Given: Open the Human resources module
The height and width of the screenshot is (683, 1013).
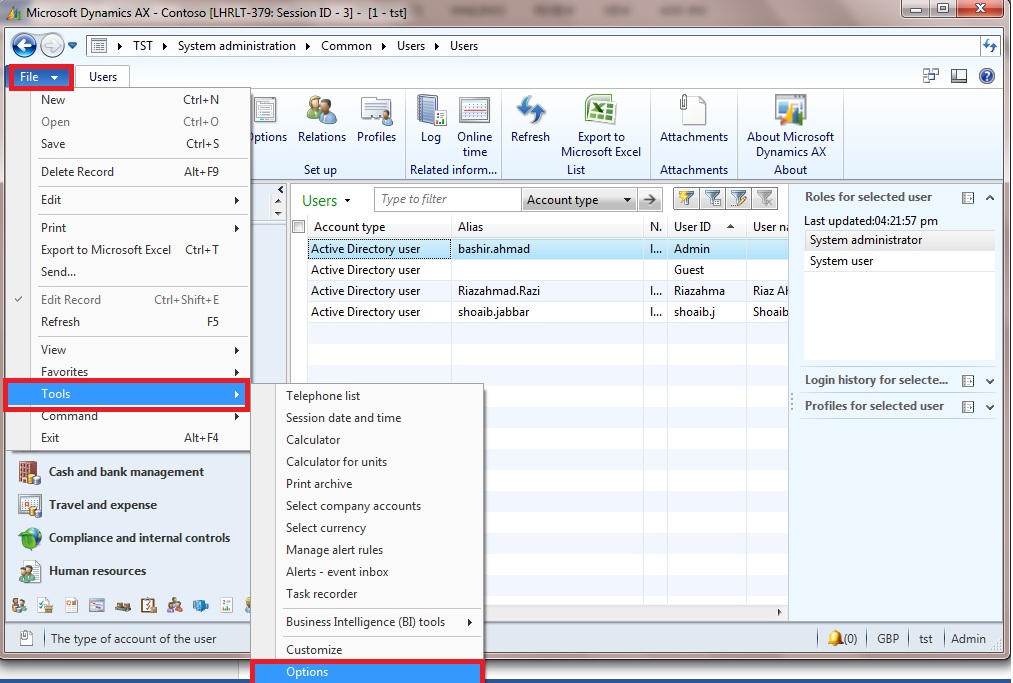Looking at the screenshot, I should pyautogui.click(x=98, y=571).
